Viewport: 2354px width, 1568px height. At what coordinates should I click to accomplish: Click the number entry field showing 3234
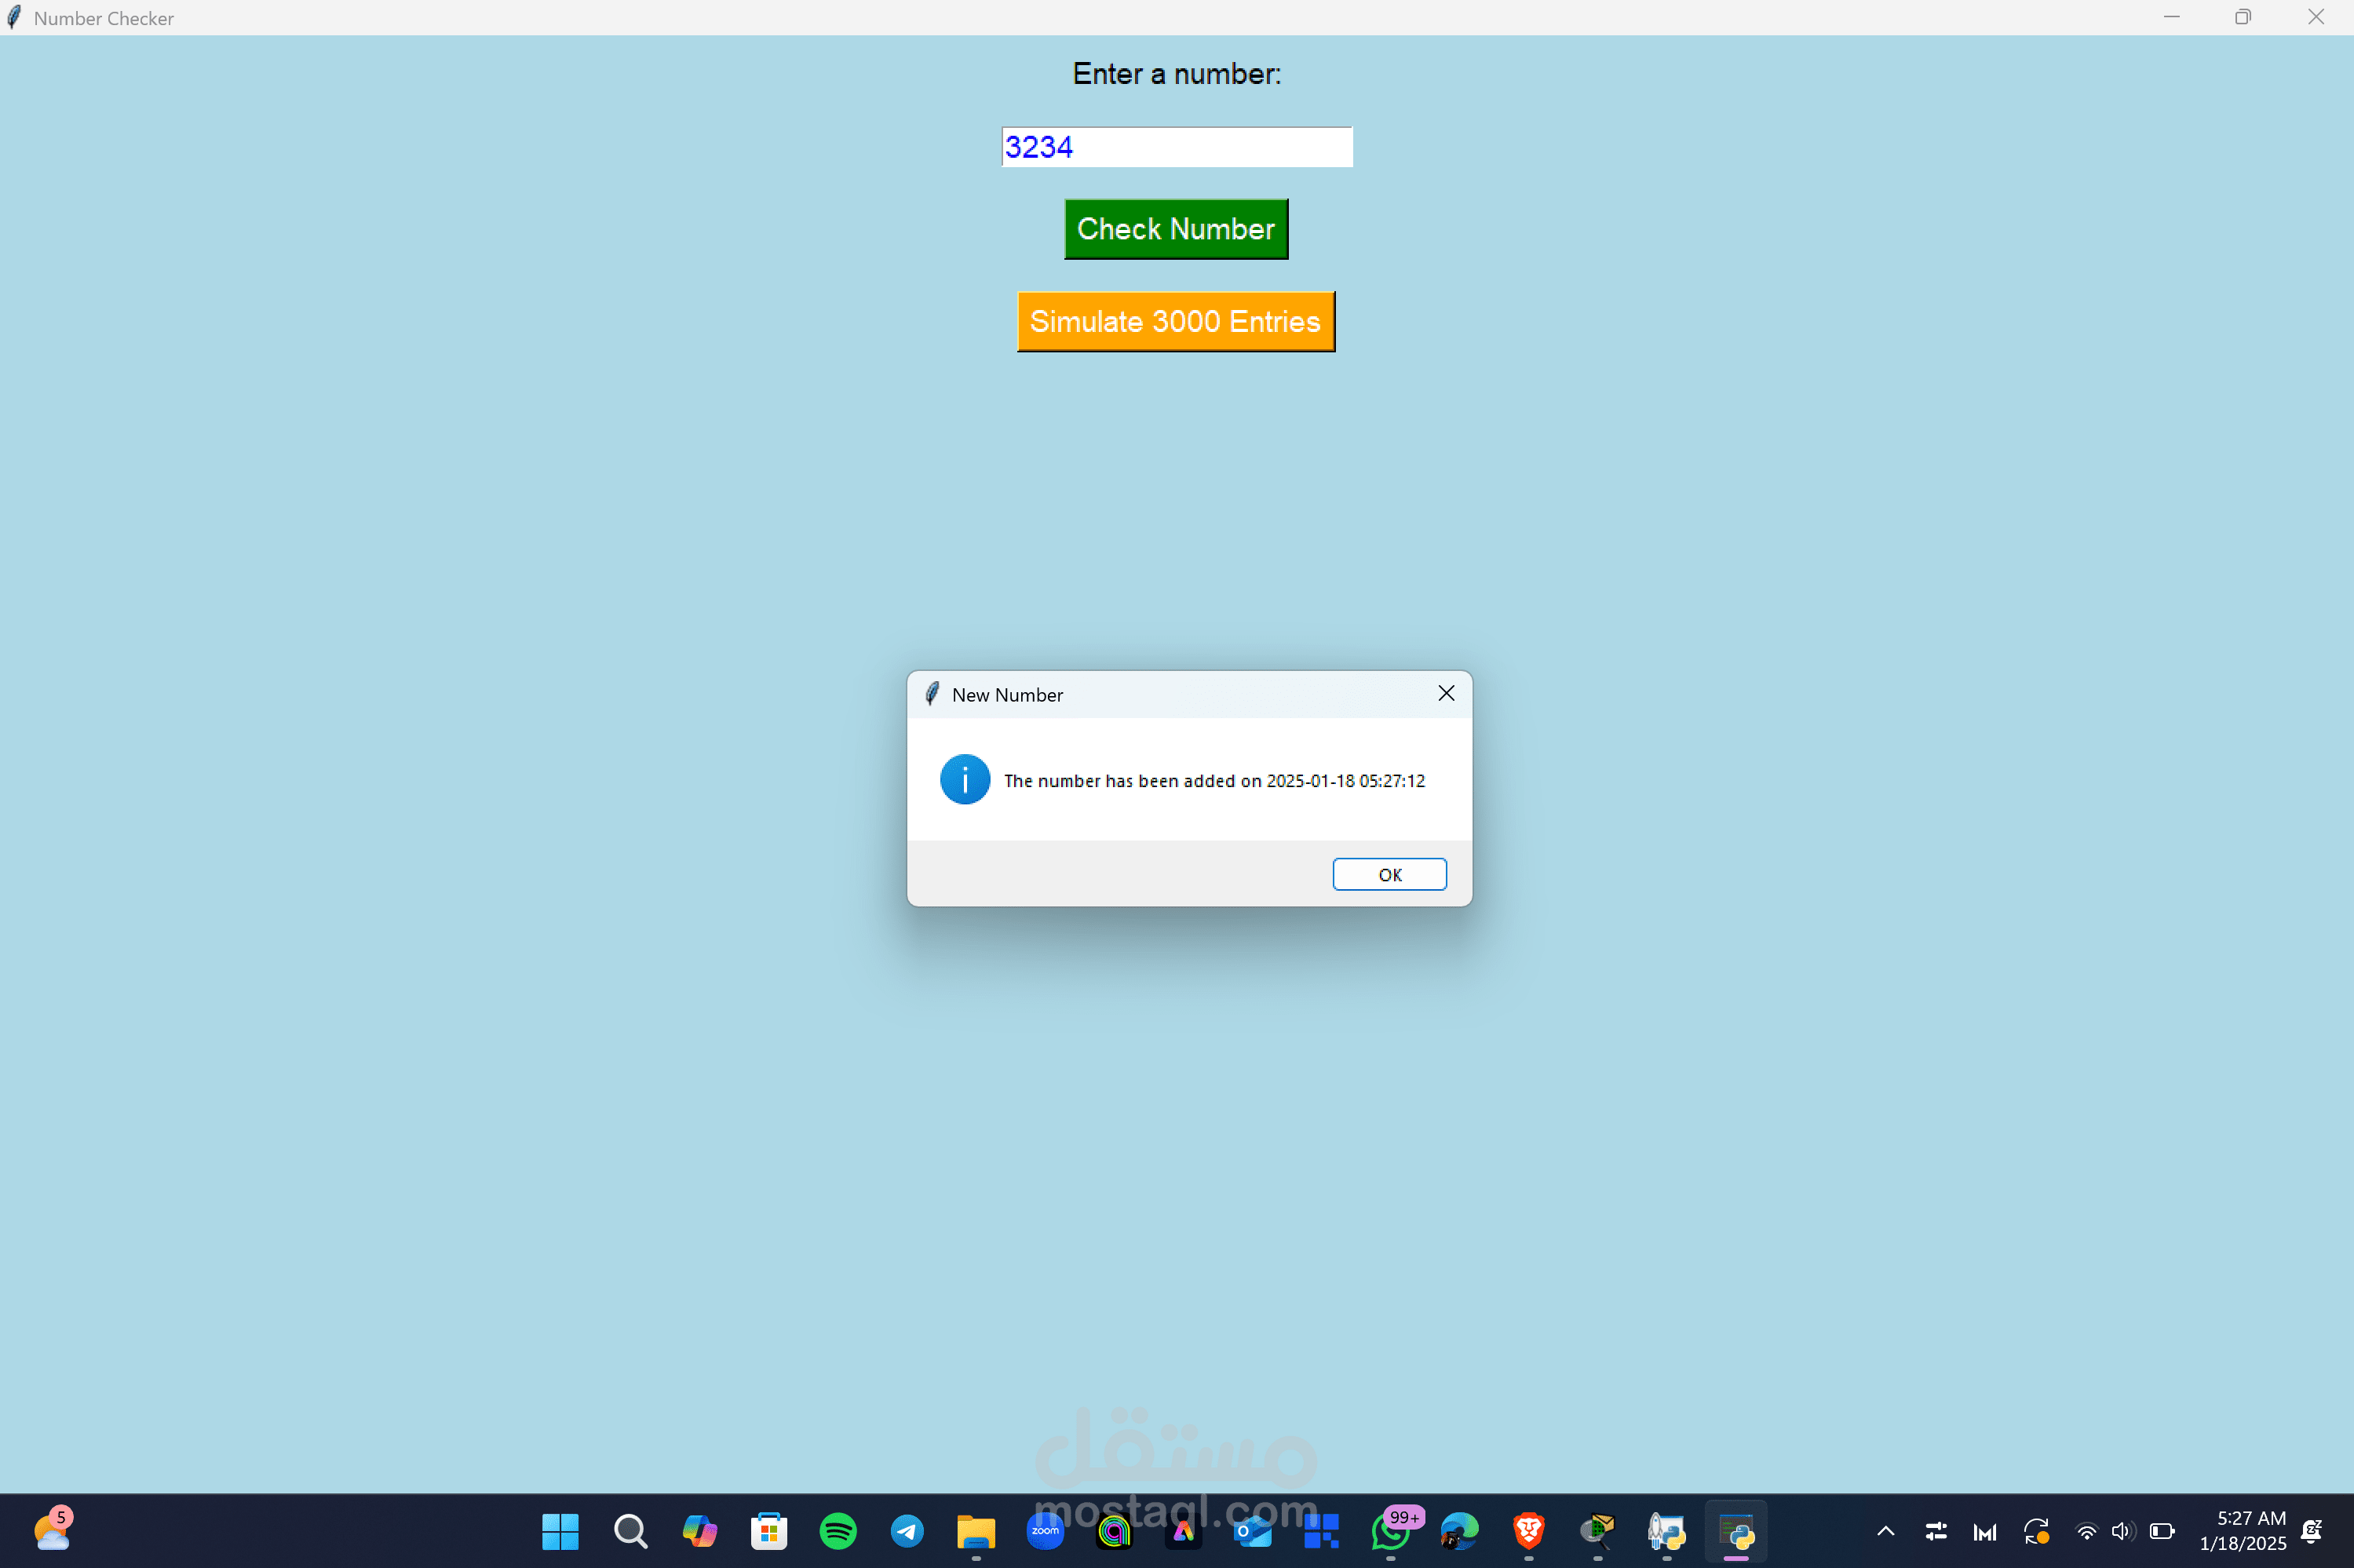pos(1176,147)
